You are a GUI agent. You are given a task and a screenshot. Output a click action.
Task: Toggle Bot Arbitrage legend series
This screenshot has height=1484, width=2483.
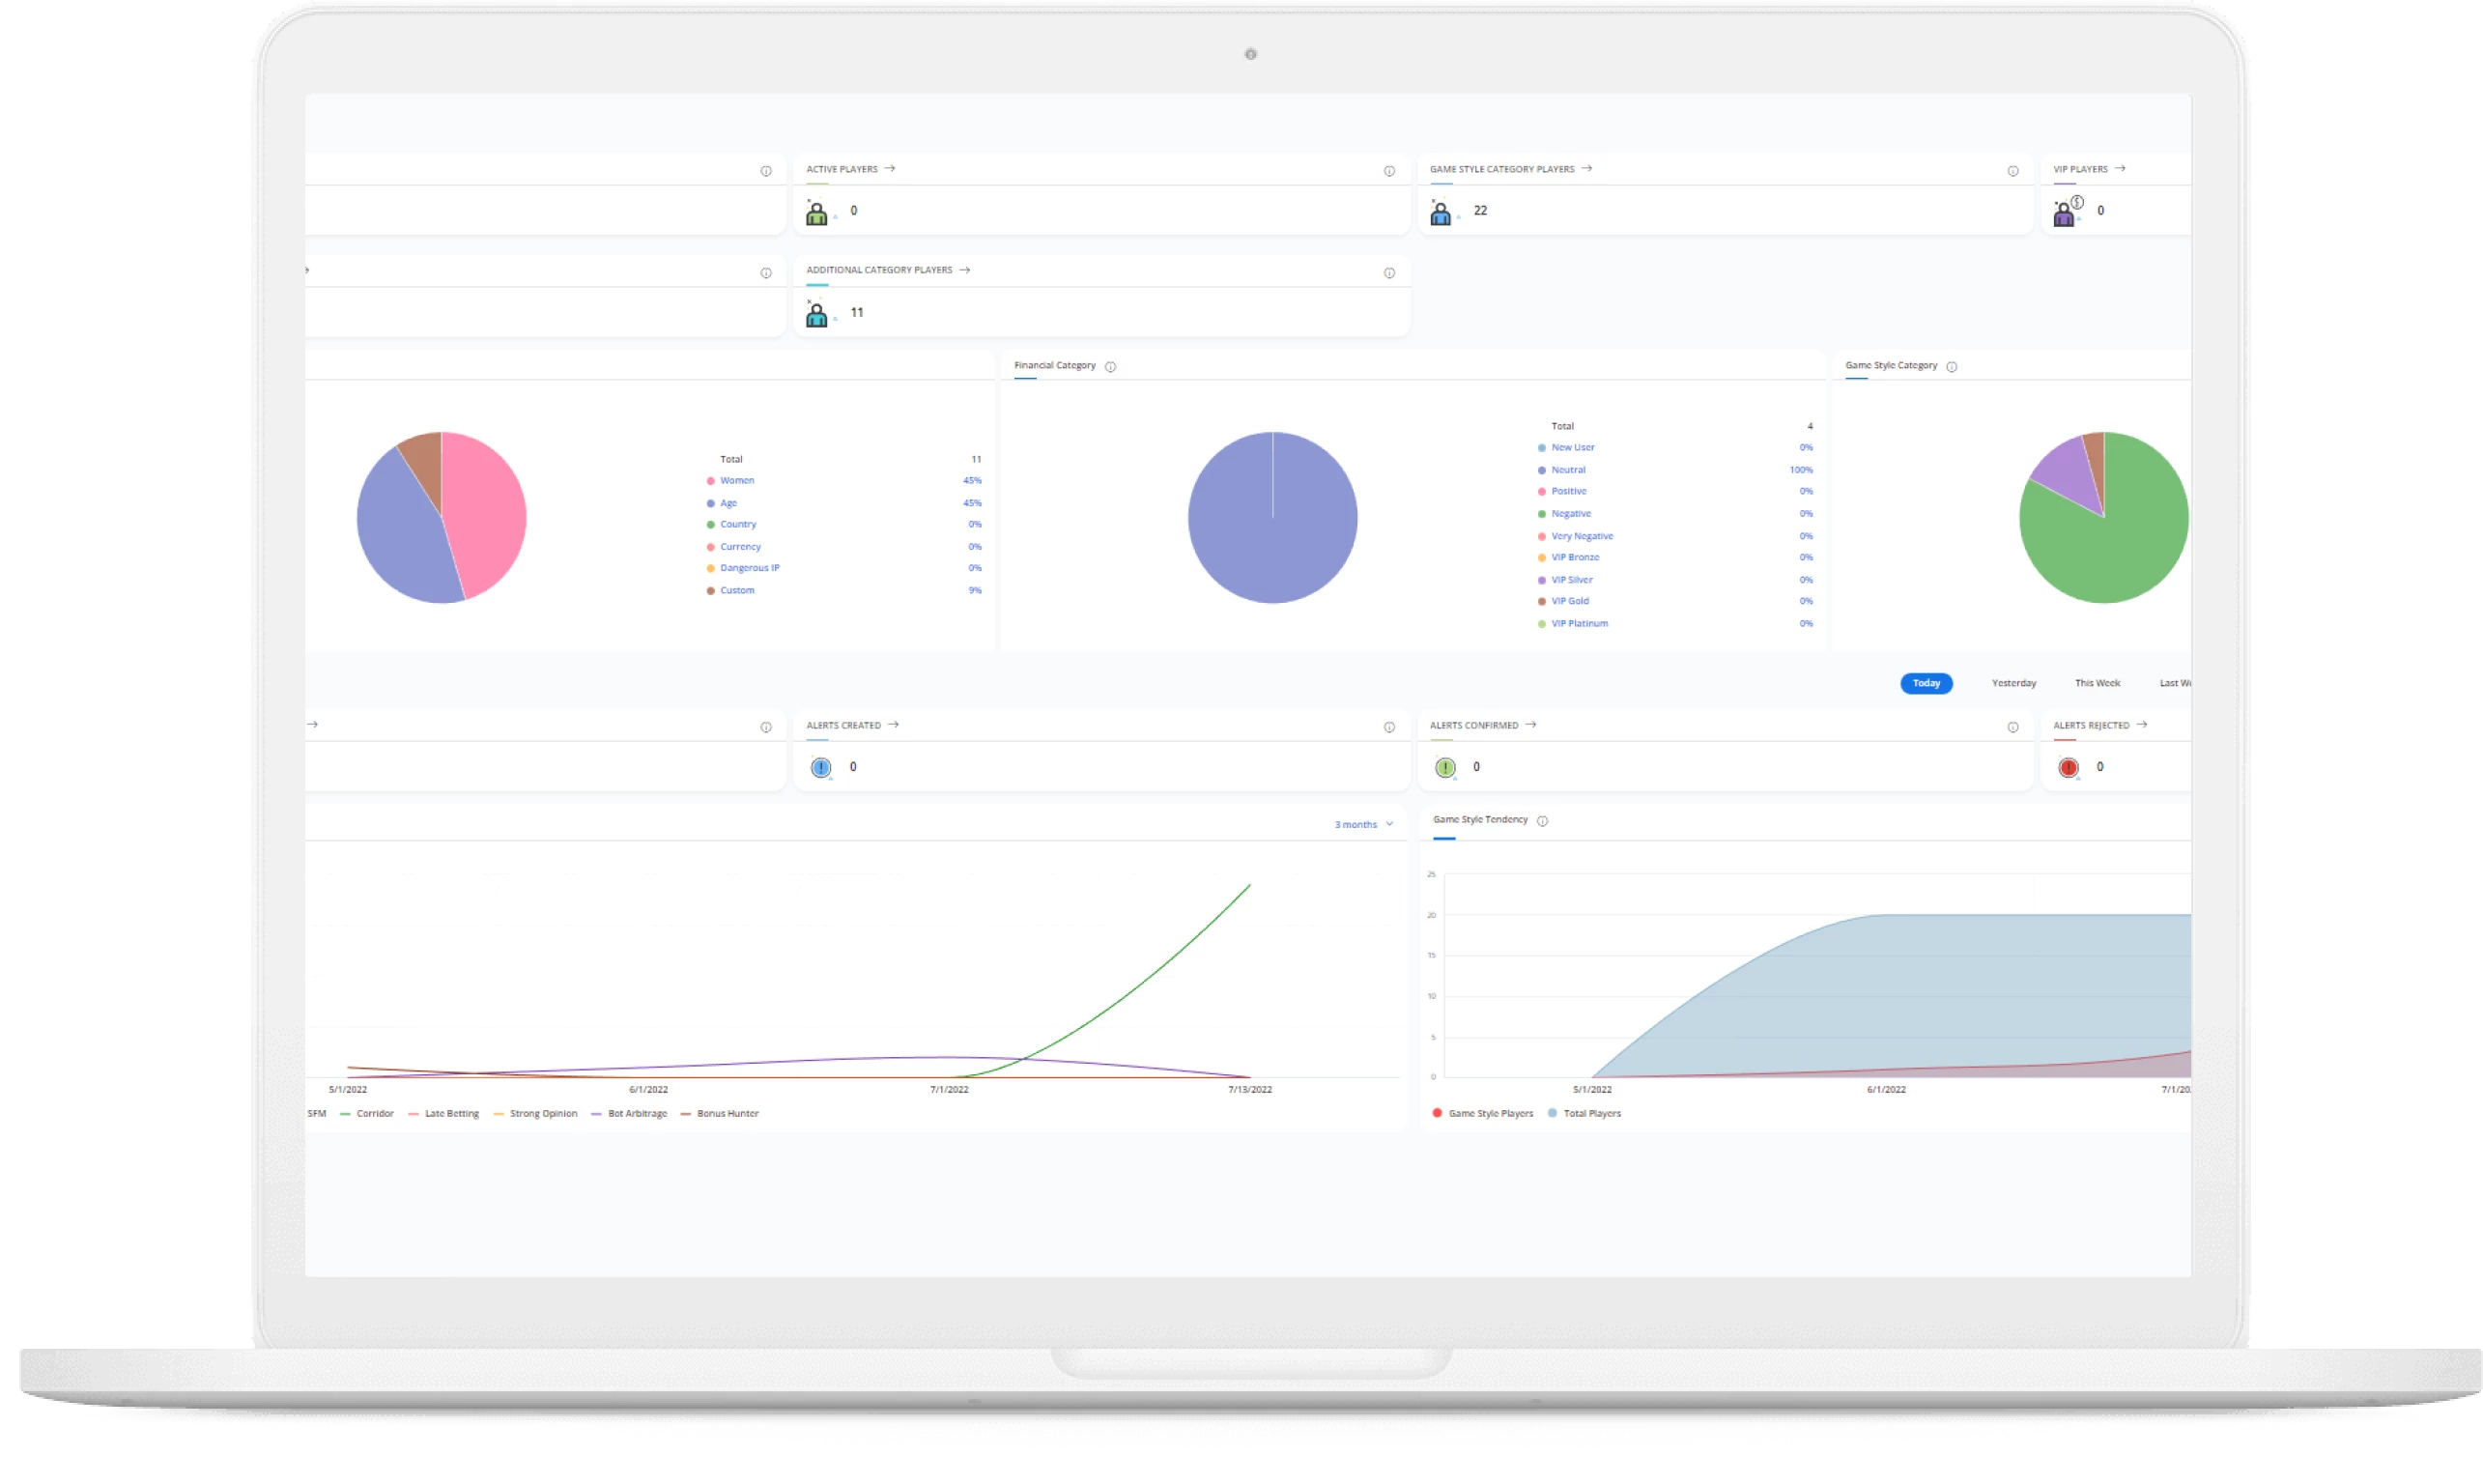(636, 1114)
